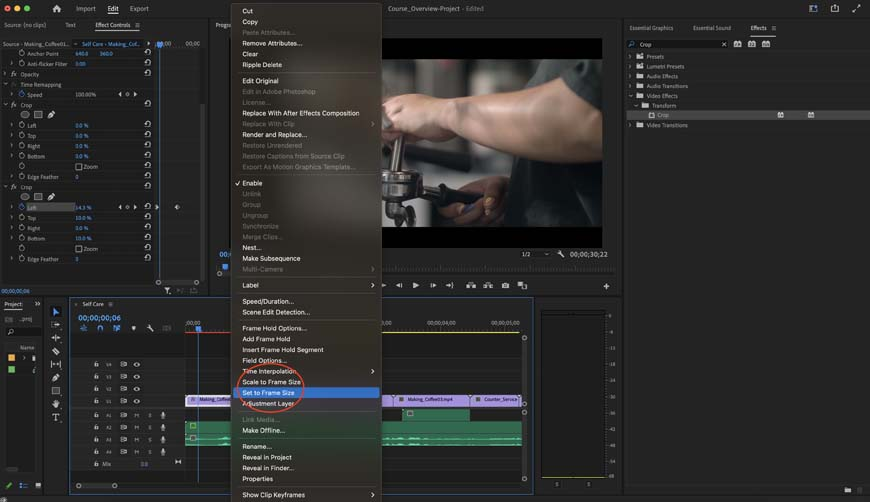Toggle V1 track output eye
Image resolution: width=870 pixels, height=502 pixels.
tap(136, 401)
